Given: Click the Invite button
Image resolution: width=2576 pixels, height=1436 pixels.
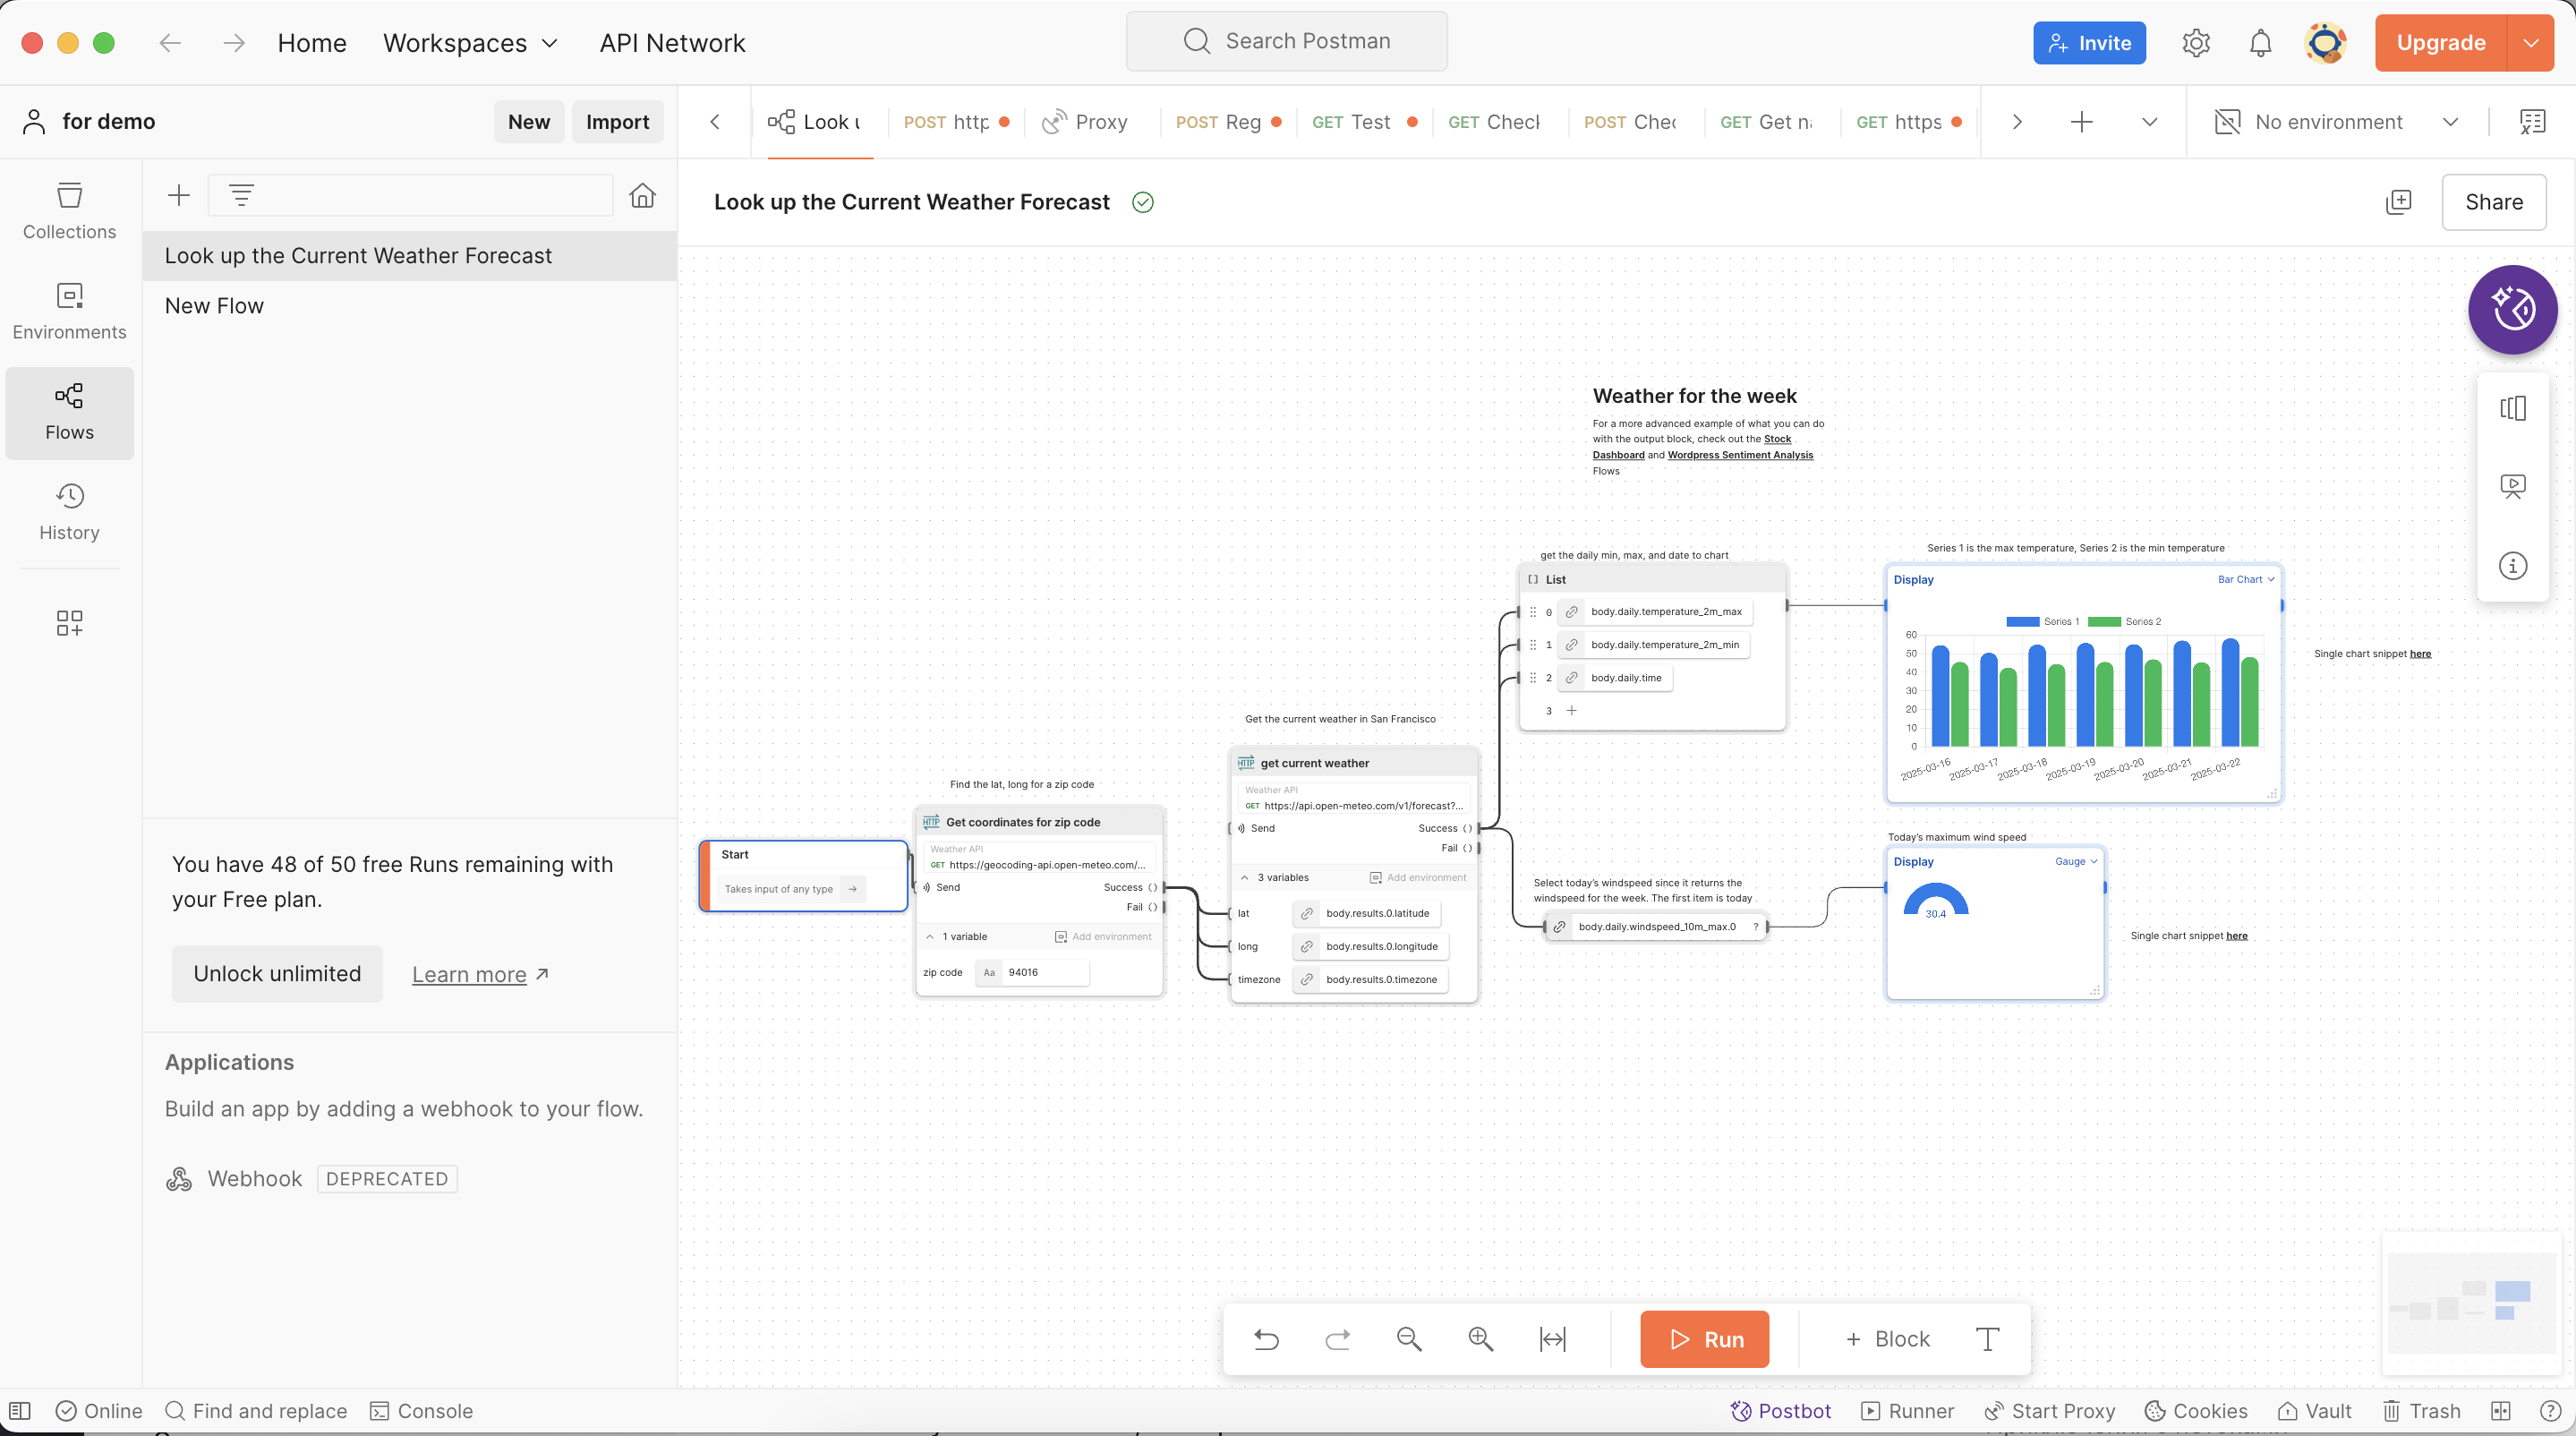Looking at the screenshot, I should (x=2088, y=43).
